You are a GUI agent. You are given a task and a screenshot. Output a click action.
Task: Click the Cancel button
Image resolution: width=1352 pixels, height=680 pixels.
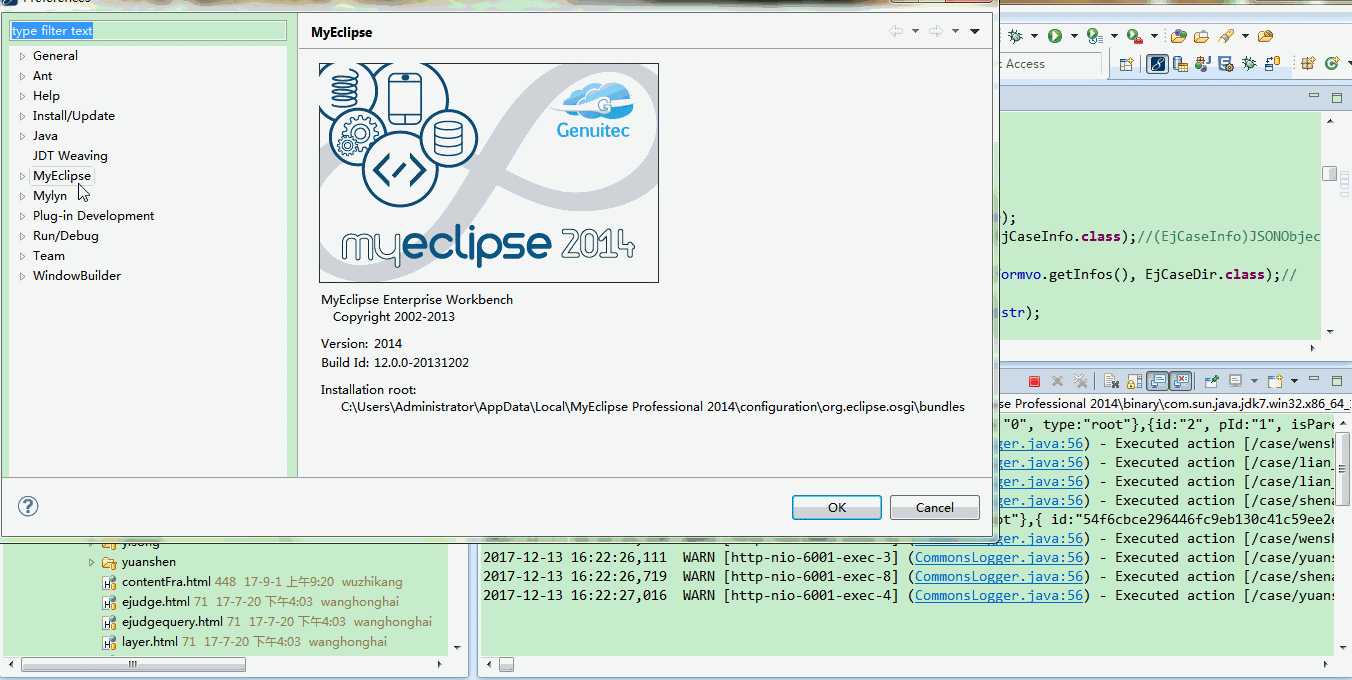click(935, 507)
